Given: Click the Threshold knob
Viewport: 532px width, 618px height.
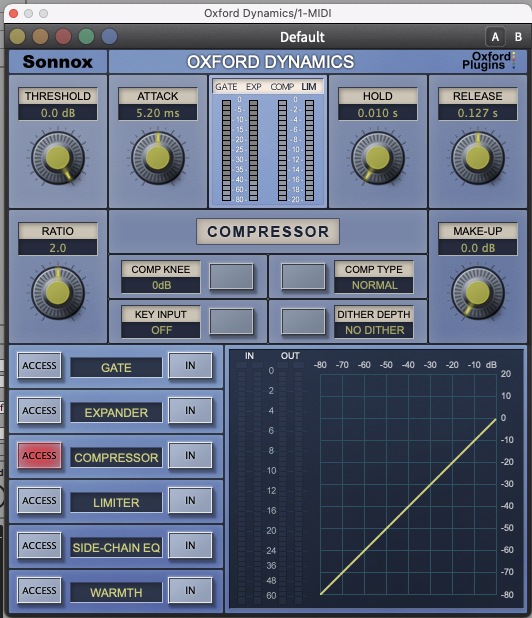Looking at the screenshot, I should click(x=58, y=158).
